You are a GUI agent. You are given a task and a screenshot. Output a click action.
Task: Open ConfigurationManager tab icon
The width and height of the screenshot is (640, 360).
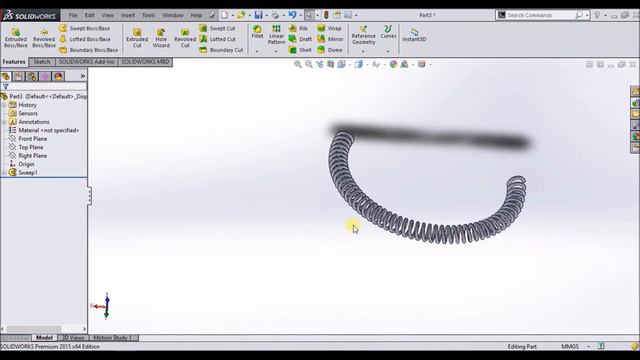[32, 76]
